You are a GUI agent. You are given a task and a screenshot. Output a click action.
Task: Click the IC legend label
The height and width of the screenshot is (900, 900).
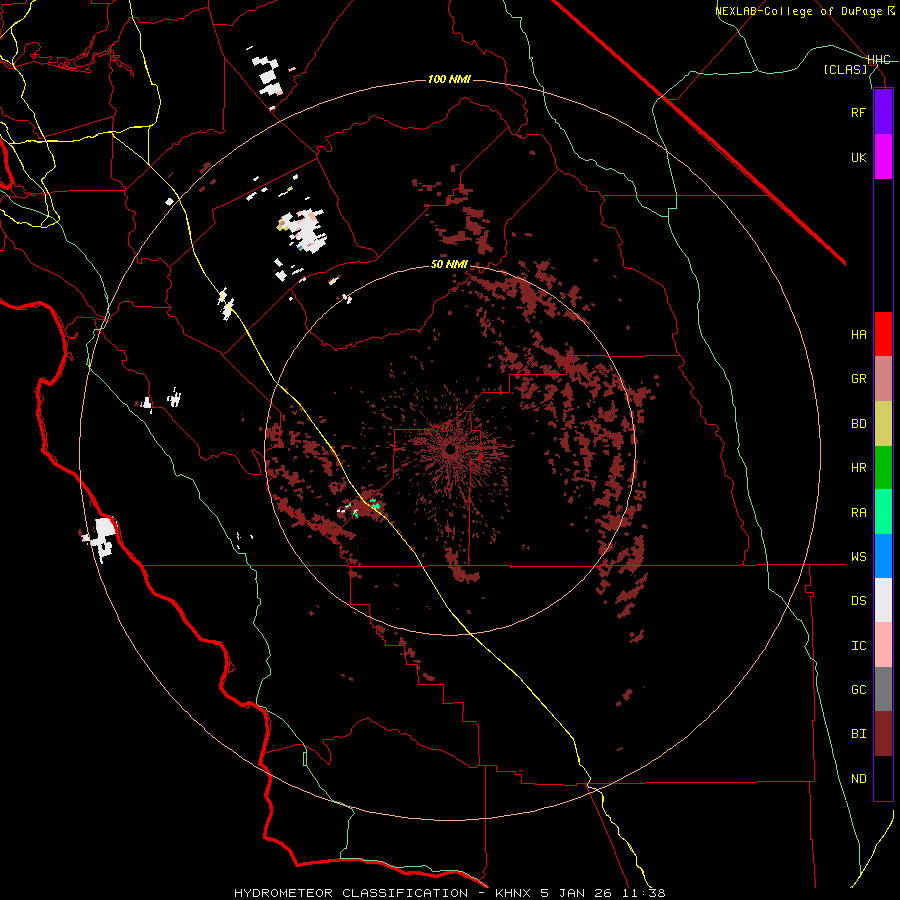[858, 645]
